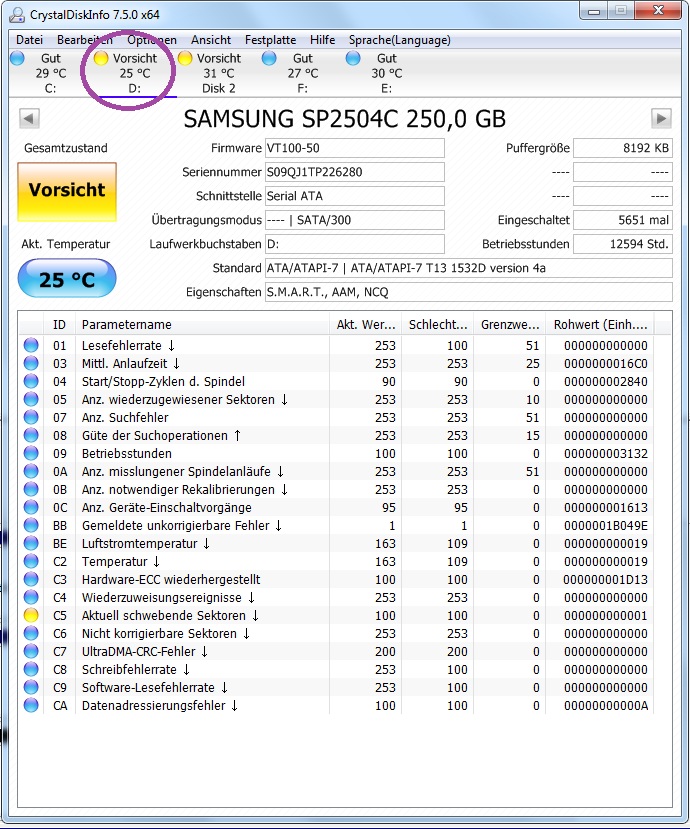This screenshot has width=690, height=829.
Task: Select drive D: disk tab
Action: pyautogui.click(x=135, y=73)
